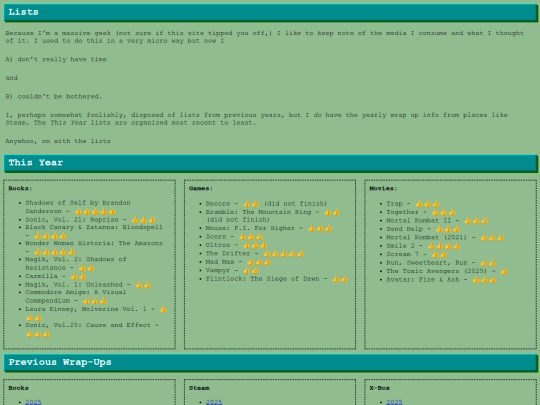The image size is (540, 405).
Task: Select Commodore Amiga: A Visual Compendium entry
Action: 75,296
